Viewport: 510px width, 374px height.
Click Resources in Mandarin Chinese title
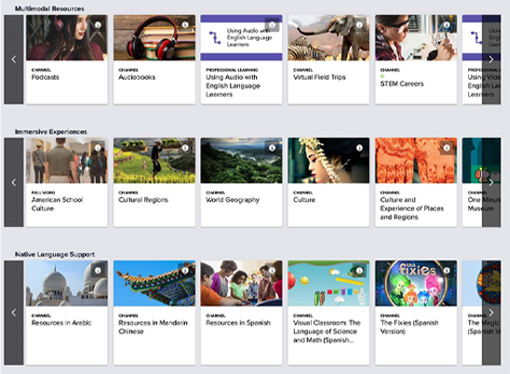153,327
